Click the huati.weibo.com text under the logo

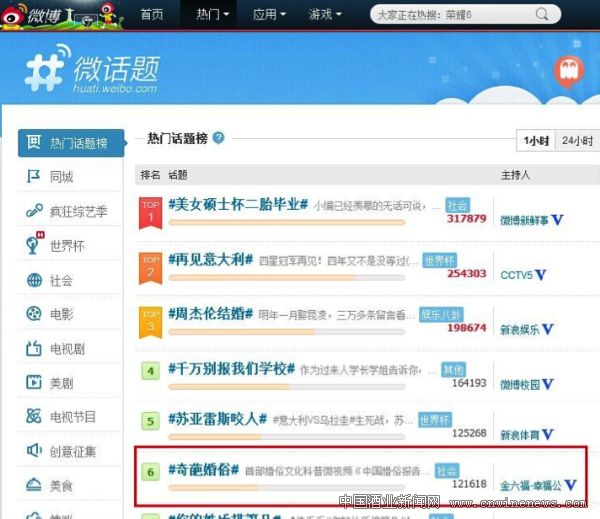point(115,88)
